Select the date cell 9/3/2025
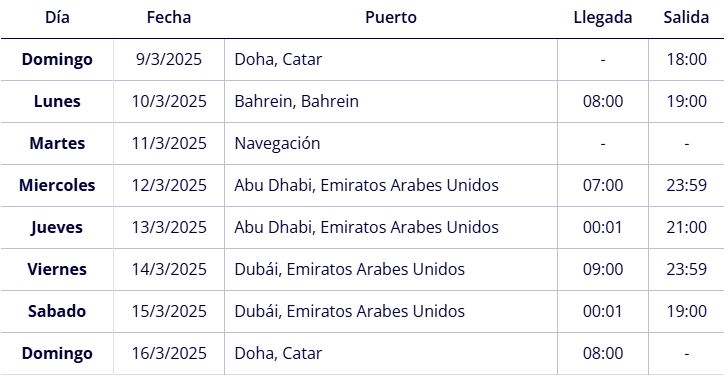The height and width of the screenshot is (377, 728). [169, 59]
